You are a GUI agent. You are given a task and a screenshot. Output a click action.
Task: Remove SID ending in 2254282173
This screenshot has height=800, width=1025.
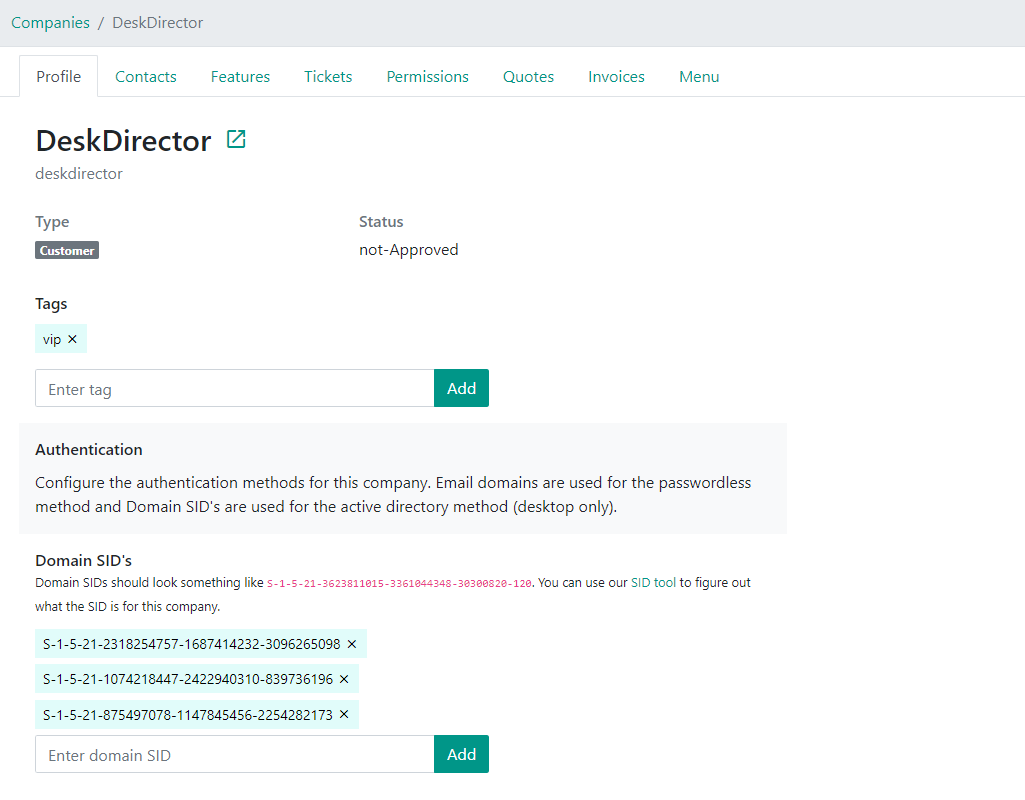click(x=344, y=714)
